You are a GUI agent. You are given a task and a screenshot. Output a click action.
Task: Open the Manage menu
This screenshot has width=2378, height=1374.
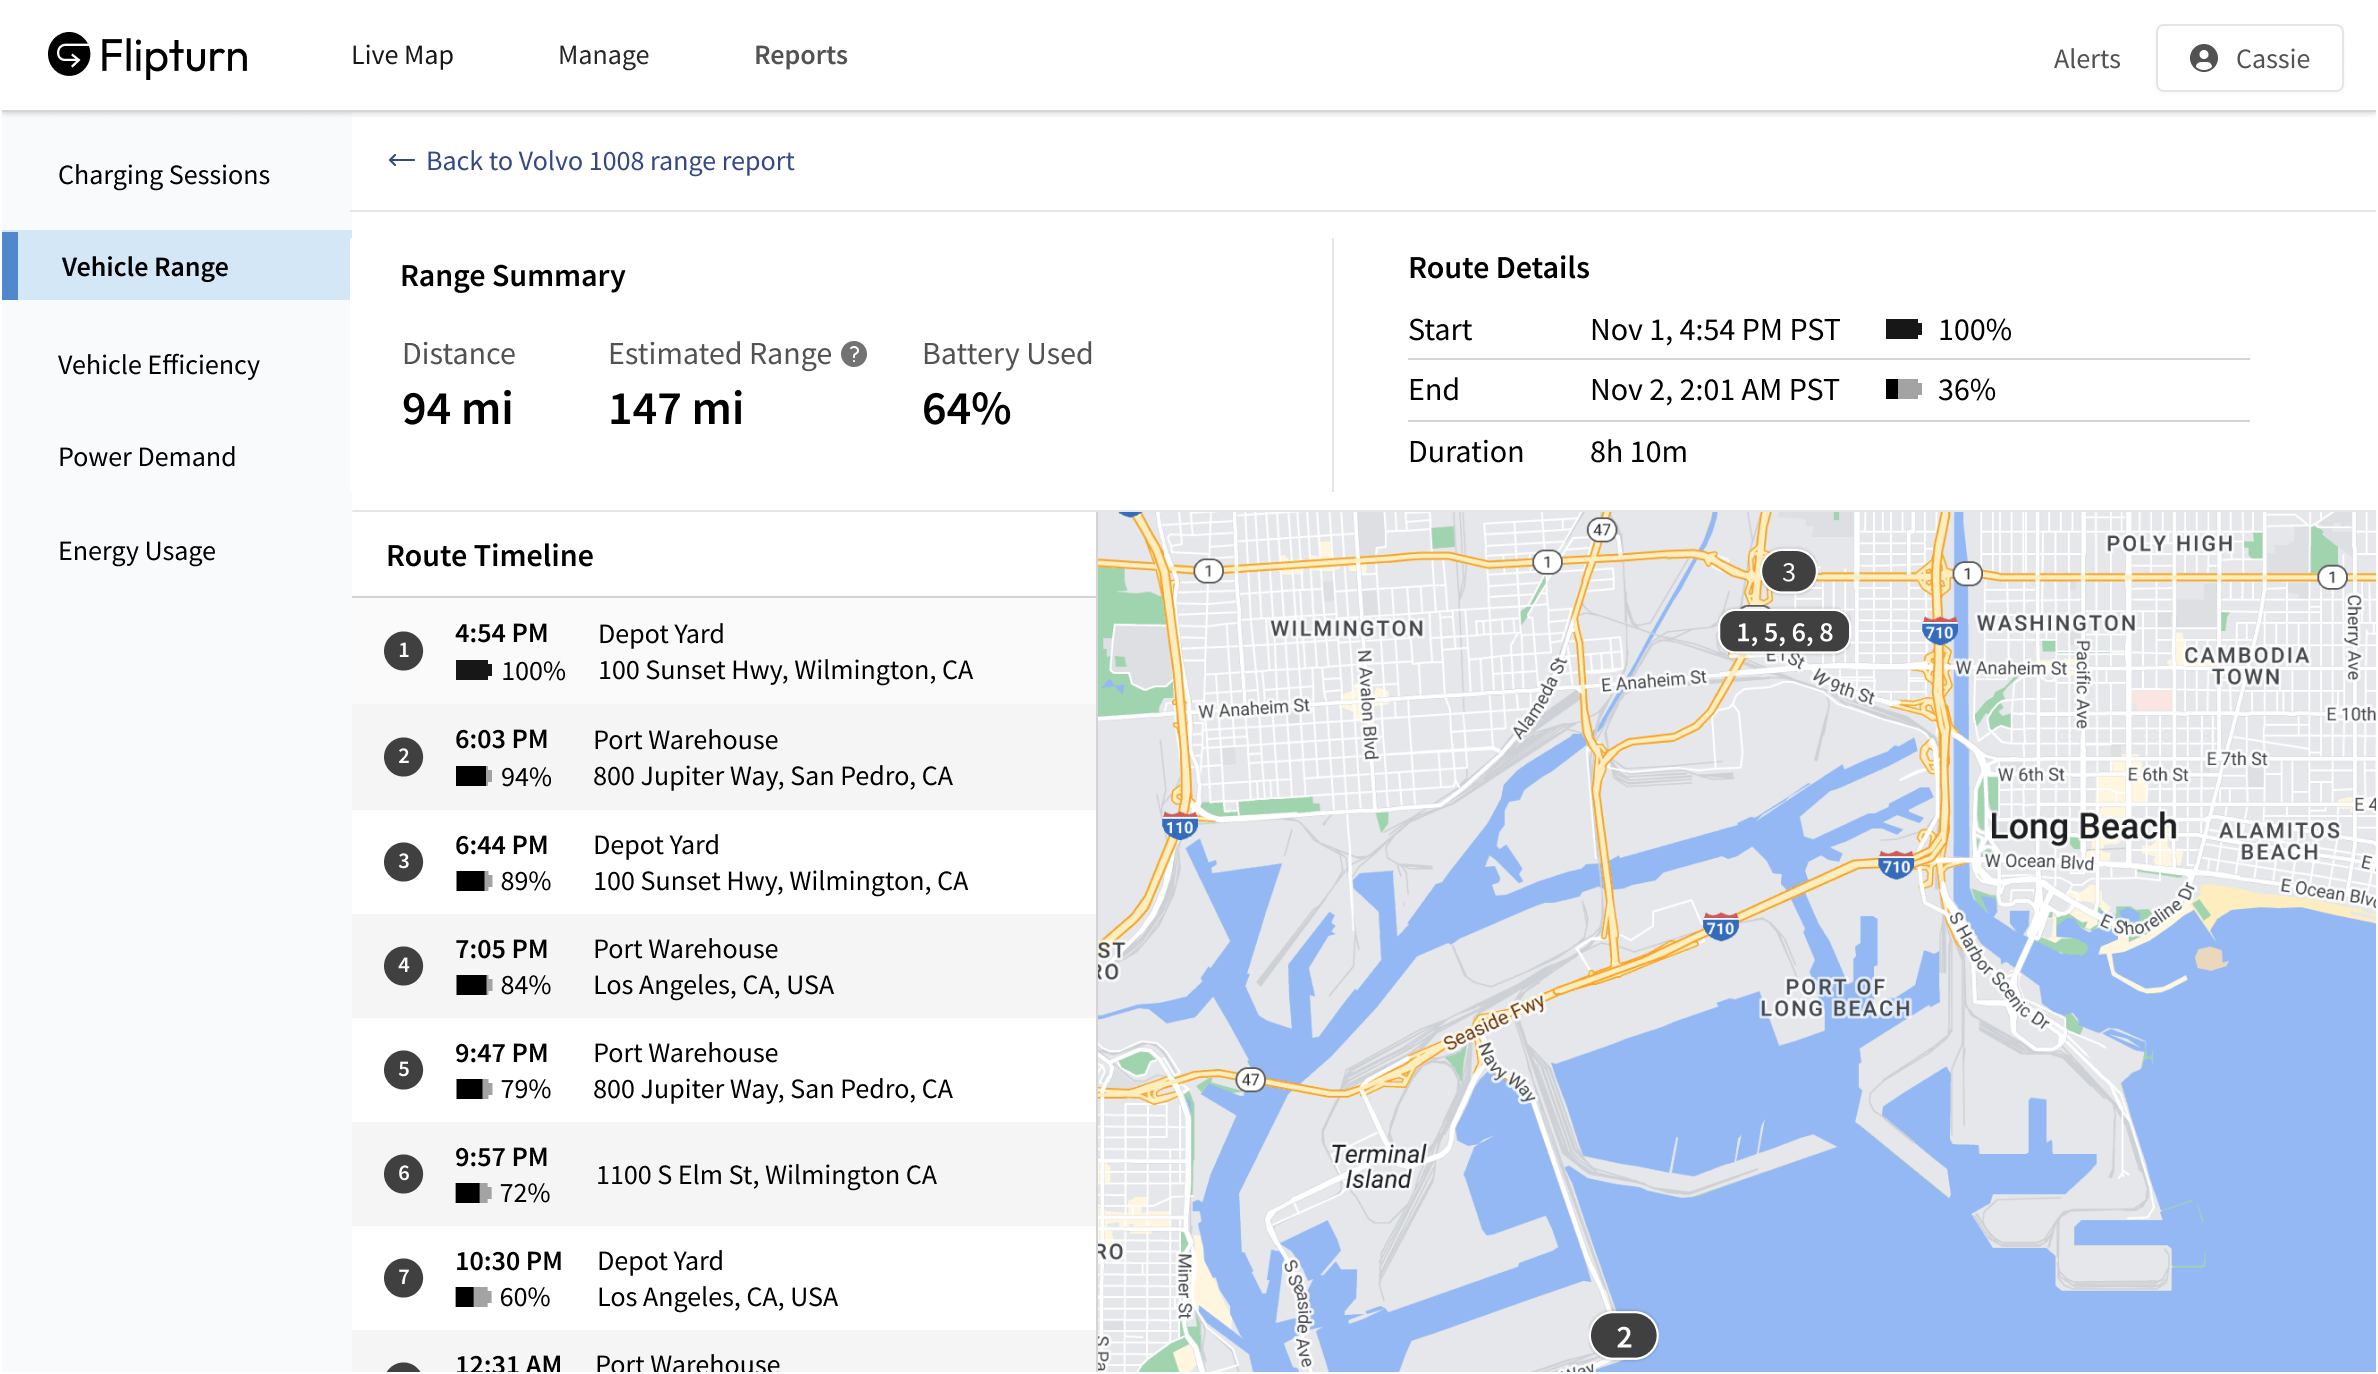pyautogui.click(x=603, y=56)
